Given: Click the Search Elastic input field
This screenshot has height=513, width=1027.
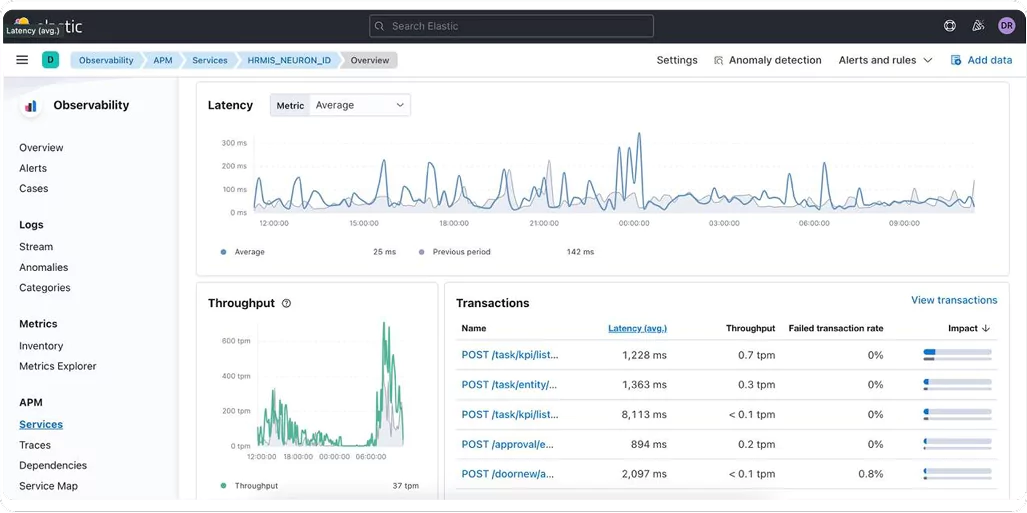Looking at the screenshot, I should tap(511, 26).
